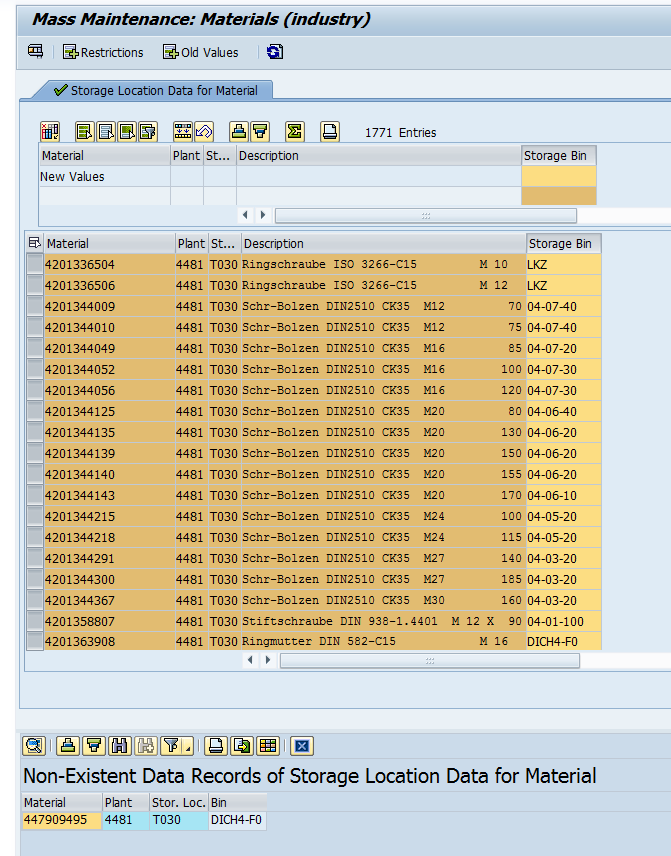
Task: Click the Change Layout colored grid icon
Action: pos(268,746)
